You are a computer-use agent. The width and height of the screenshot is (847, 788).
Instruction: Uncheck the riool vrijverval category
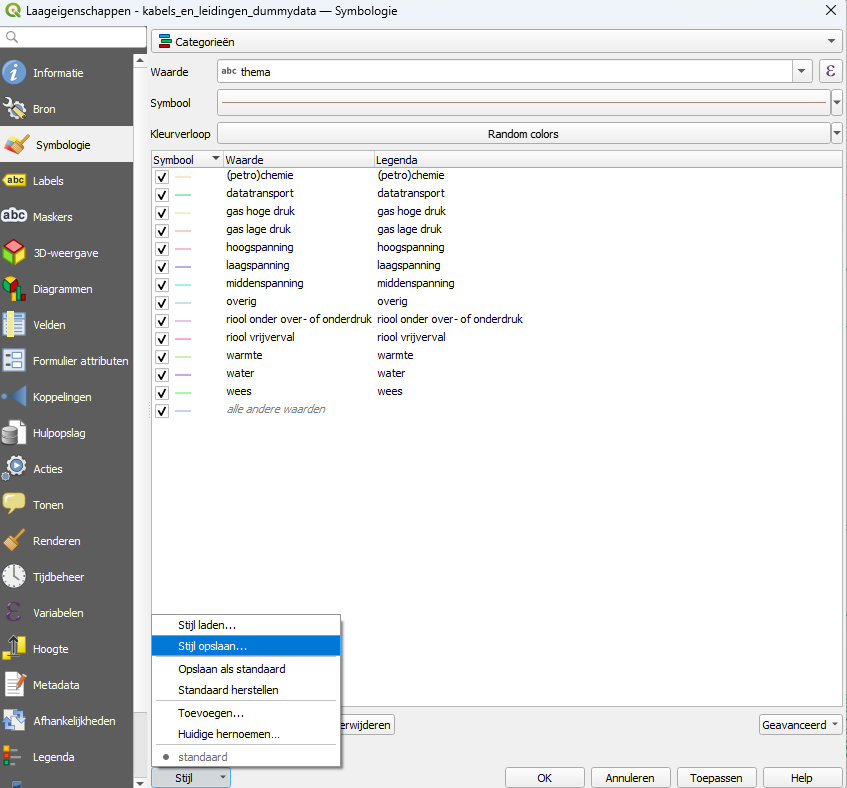click(x=162, y=339)
